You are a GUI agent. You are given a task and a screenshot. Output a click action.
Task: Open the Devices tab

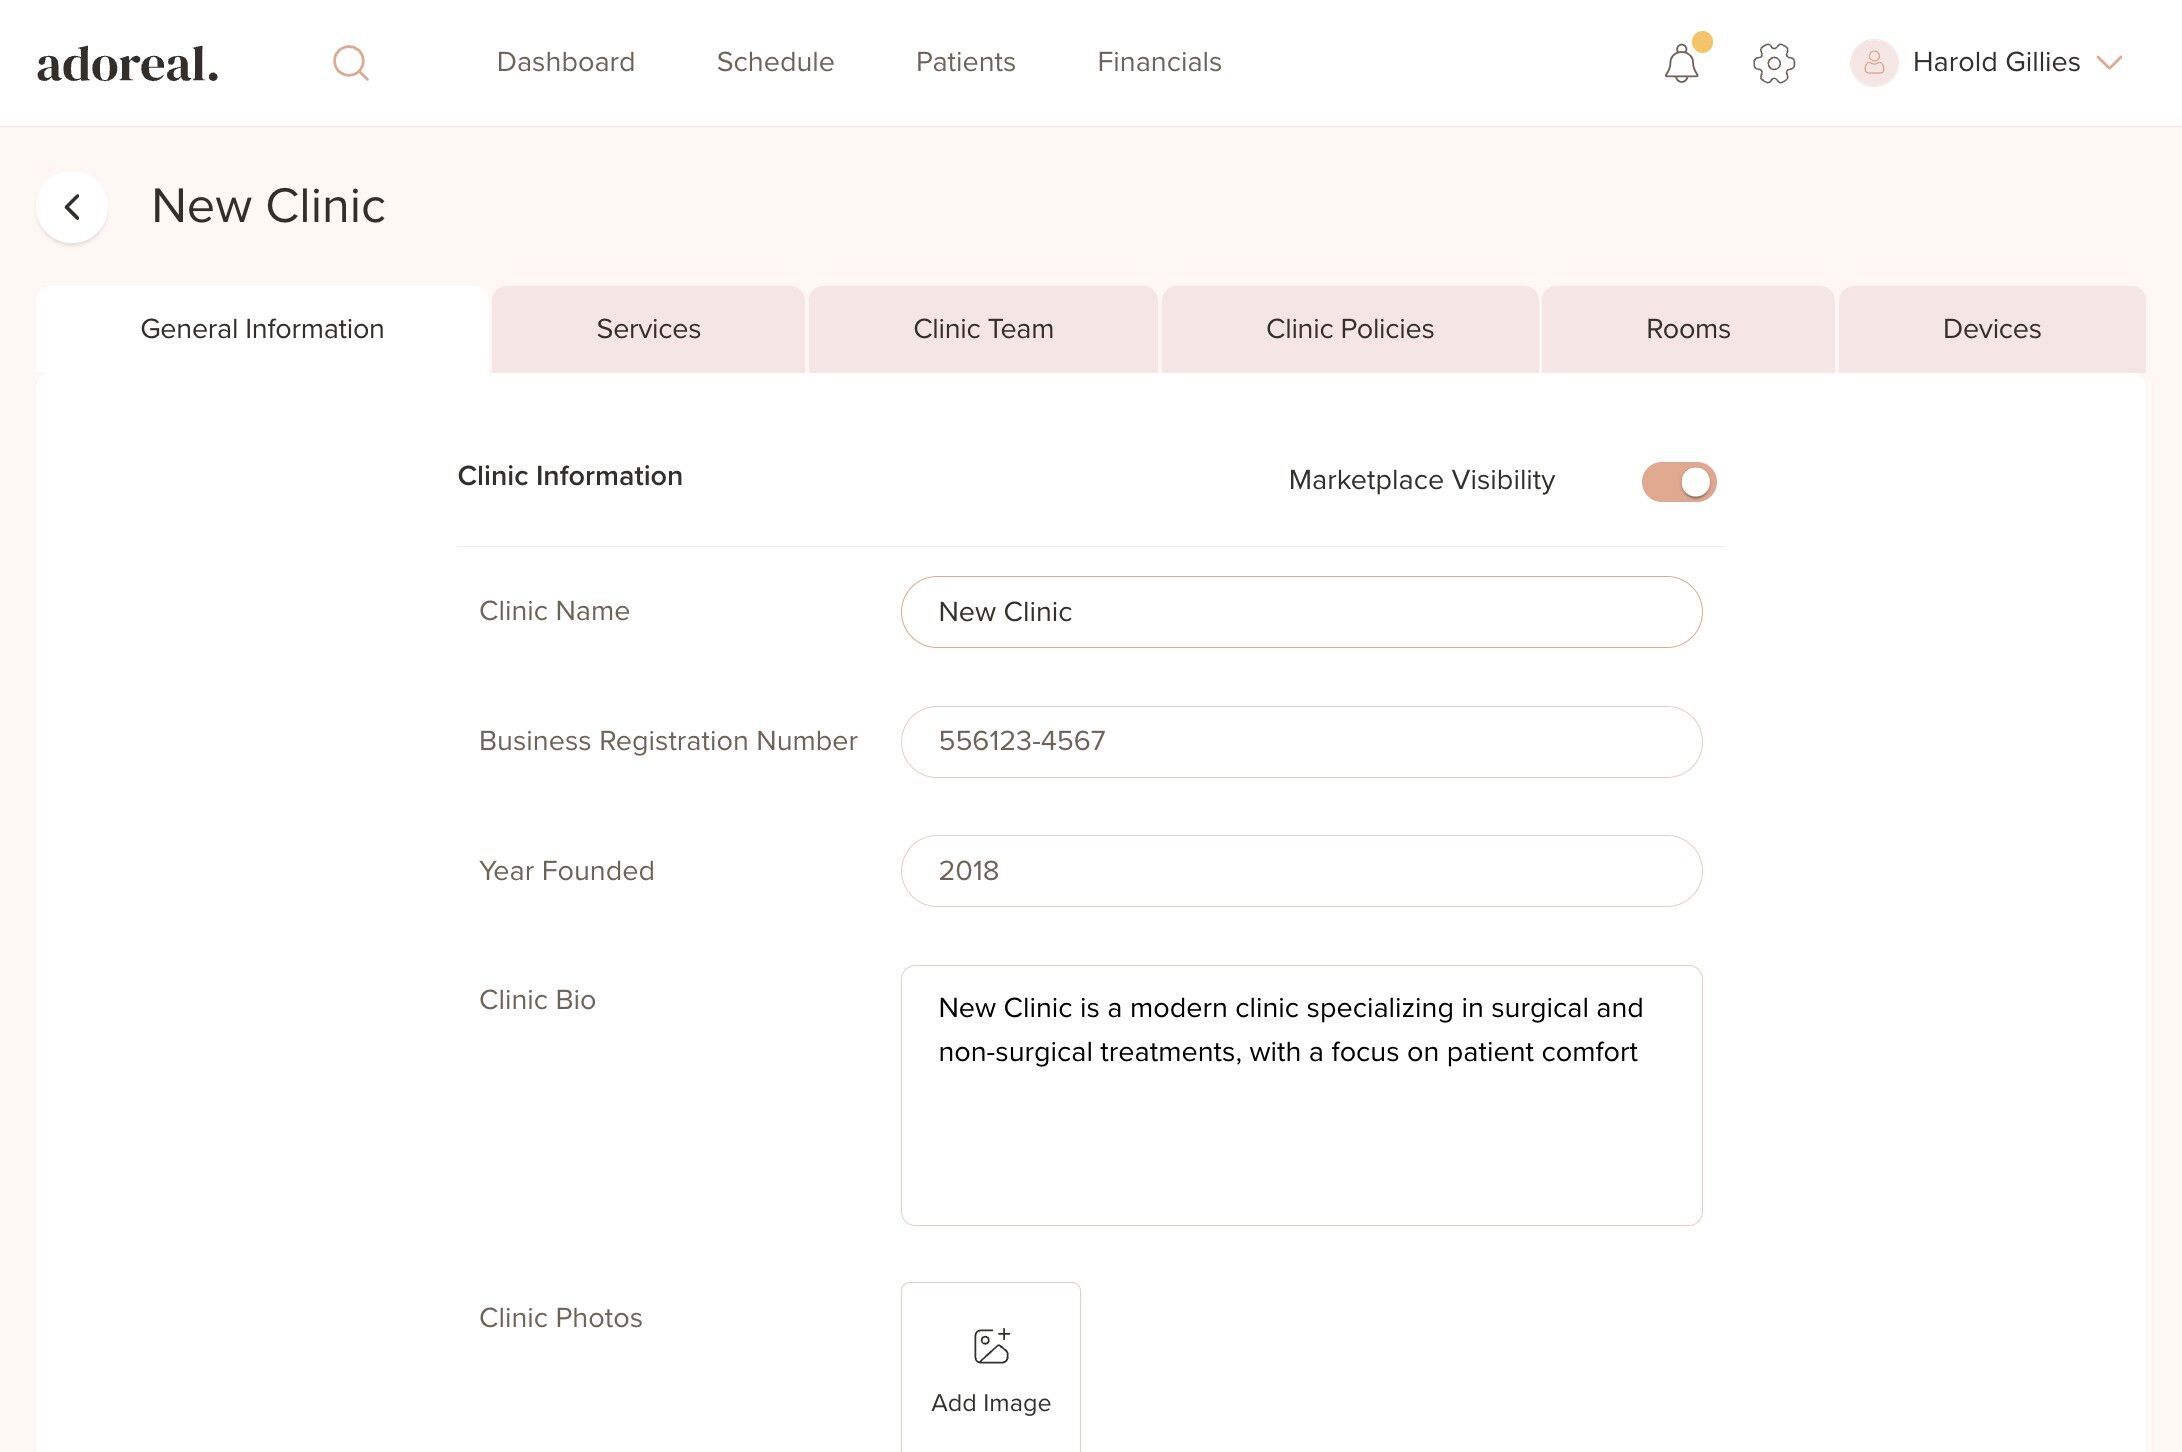click(1991, 329)
